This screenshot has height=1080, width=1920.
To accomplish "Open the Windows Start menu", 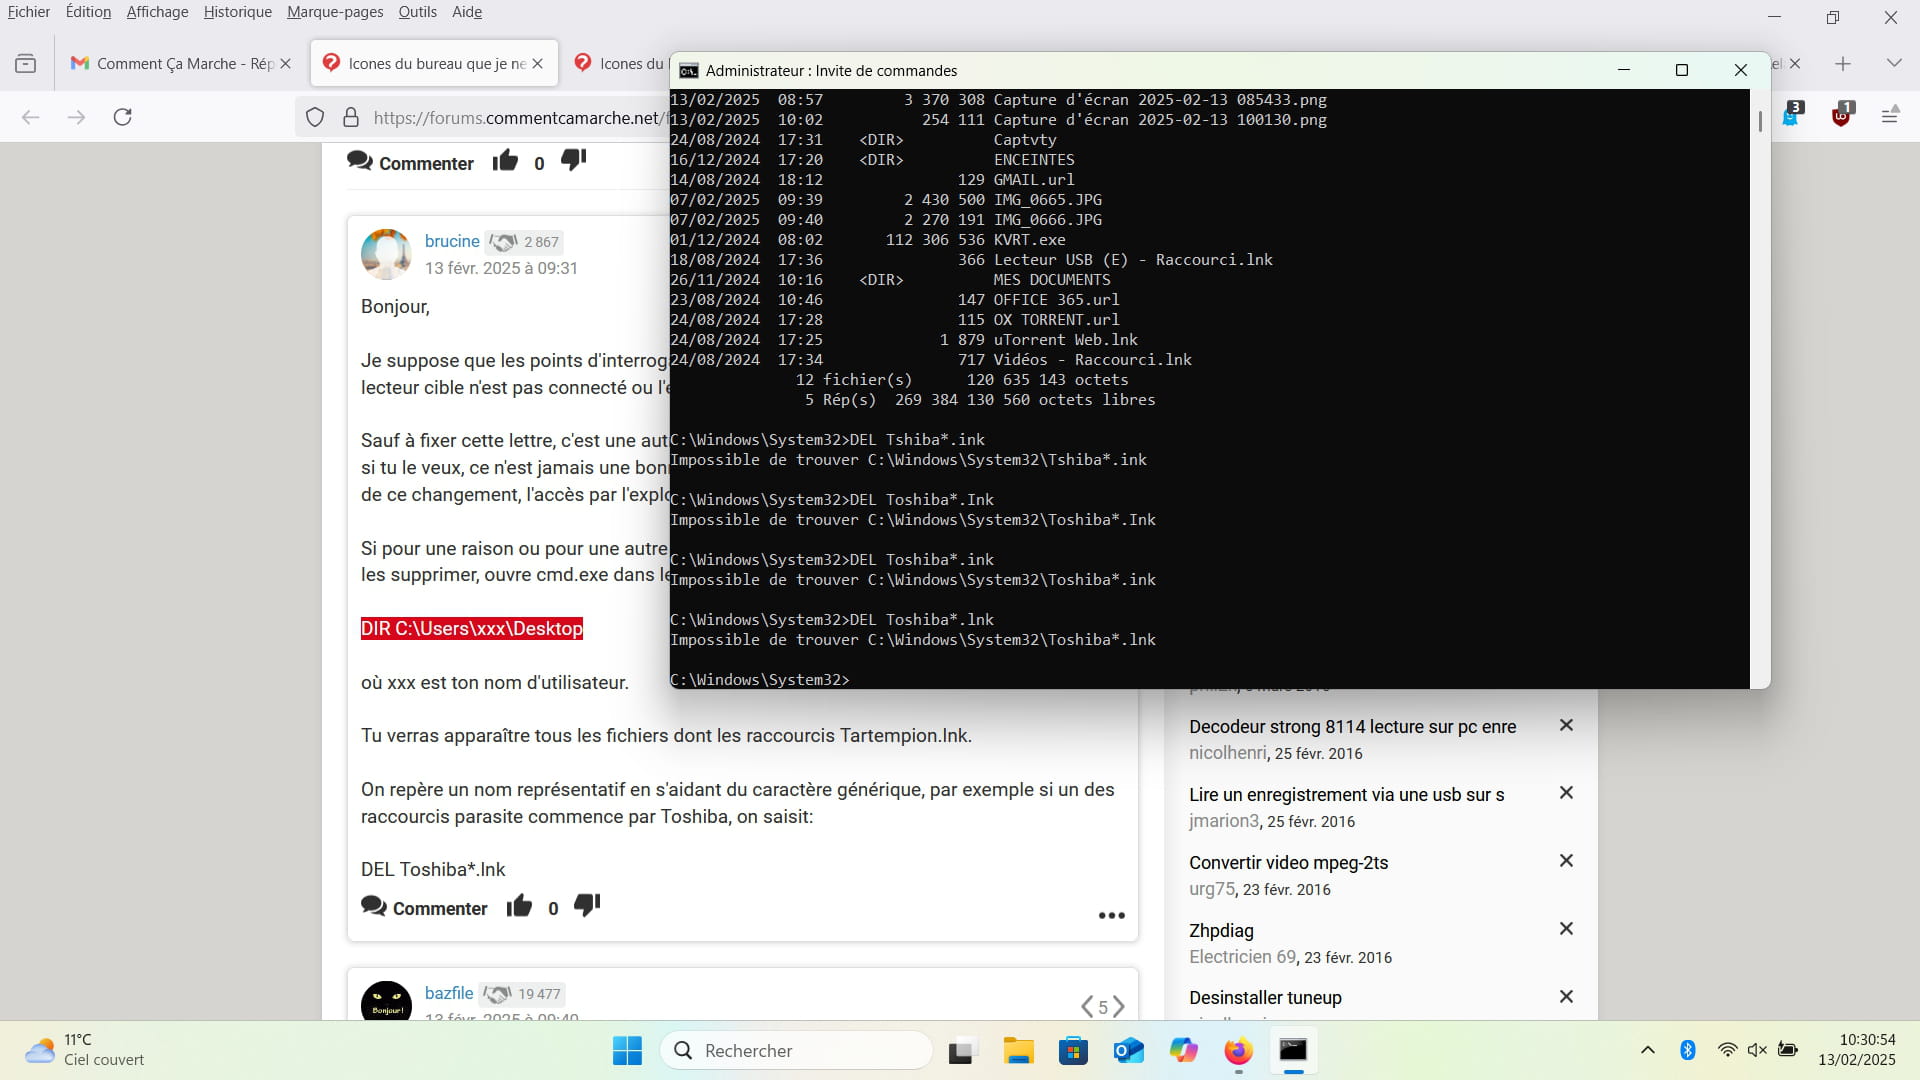I will (x=627, y=1051).
